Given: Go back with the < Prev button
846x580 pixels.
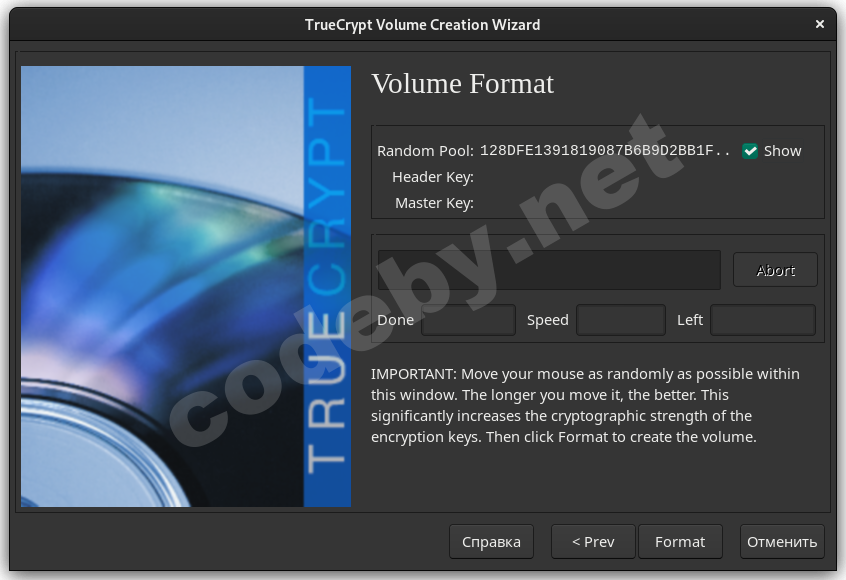Looking at the screenshot, I should tap(593, 542).
